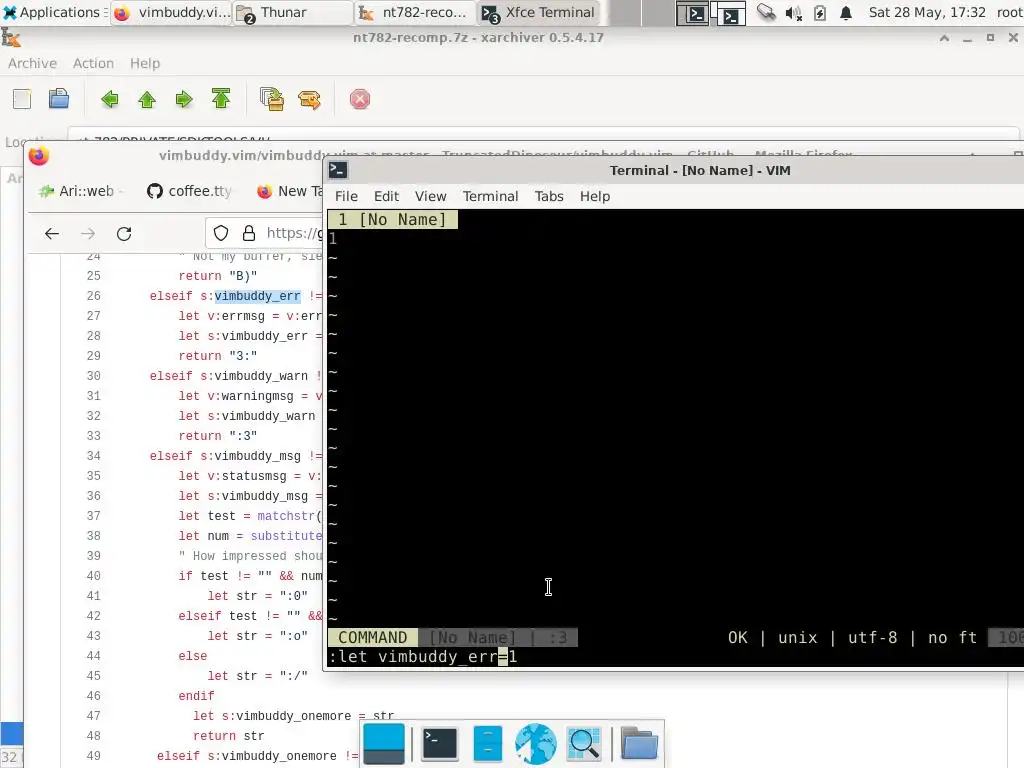The image size is (1024, 768).
Task: Click the notification bell icon
Action: click(x=846, y=12)
